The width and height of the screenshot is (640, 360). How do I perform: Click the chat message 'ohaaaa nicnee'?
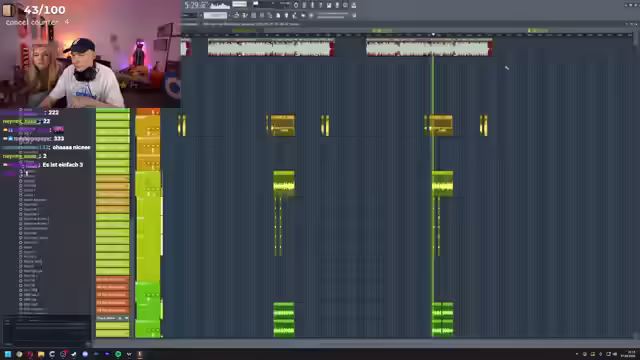point(71,147)
